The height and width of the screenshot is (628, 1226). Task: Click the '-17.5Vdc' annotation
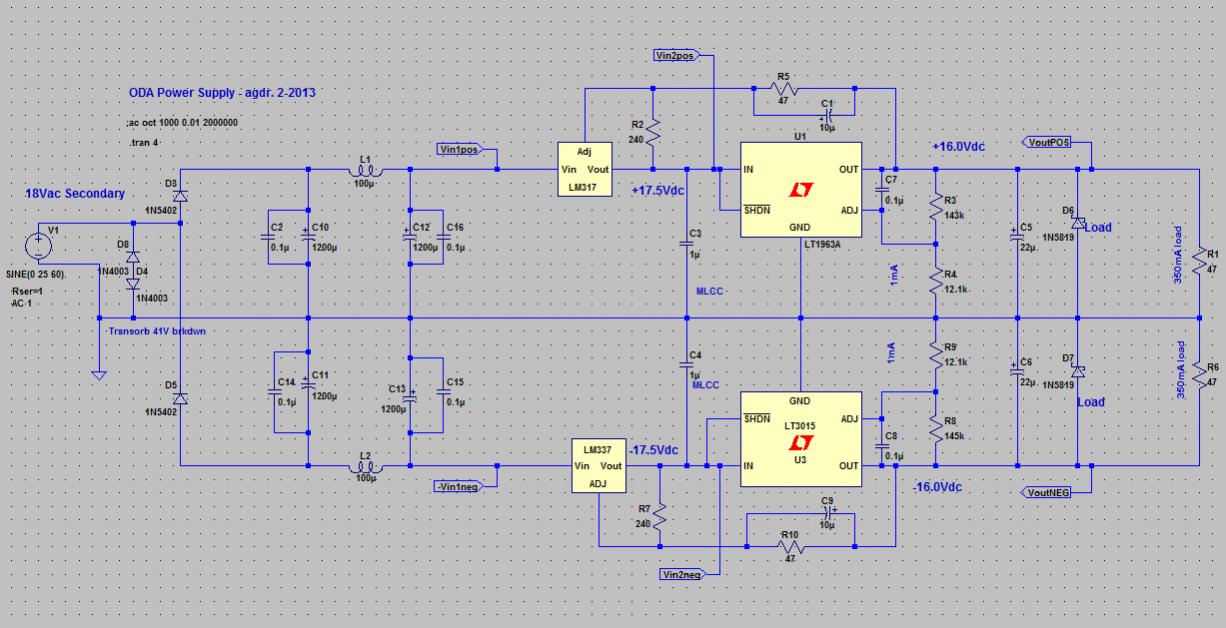tap(654, 449)
